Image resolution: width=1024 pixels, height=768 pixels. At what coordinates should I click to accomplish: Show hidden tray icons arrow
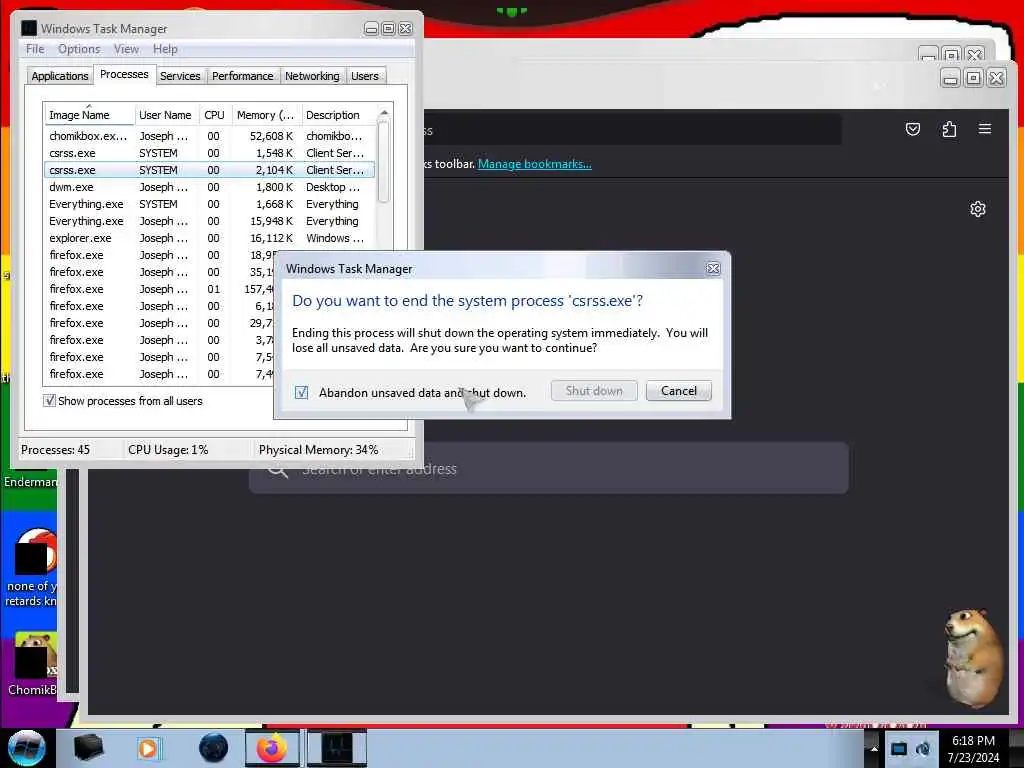874,749
